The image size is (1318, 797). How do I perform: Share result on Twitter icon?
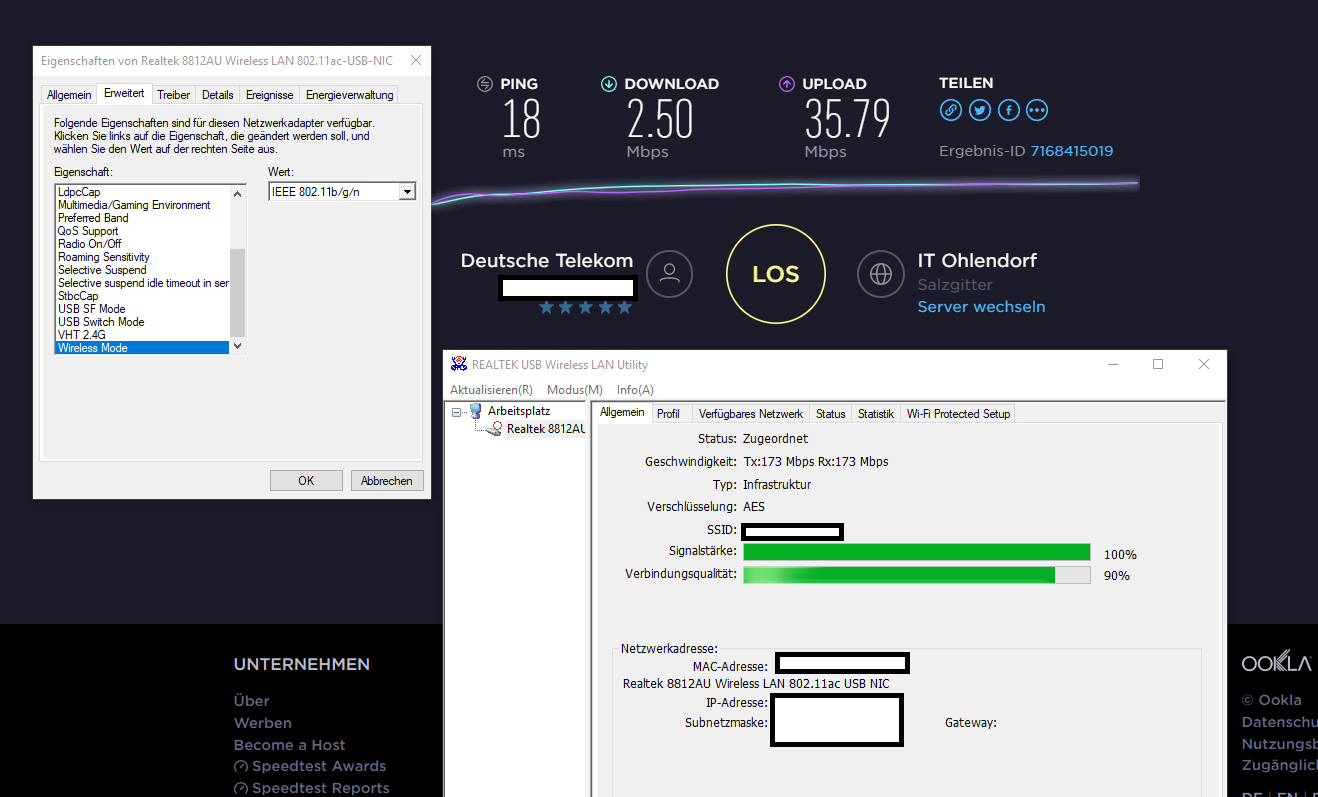click(x=979, y=110)
